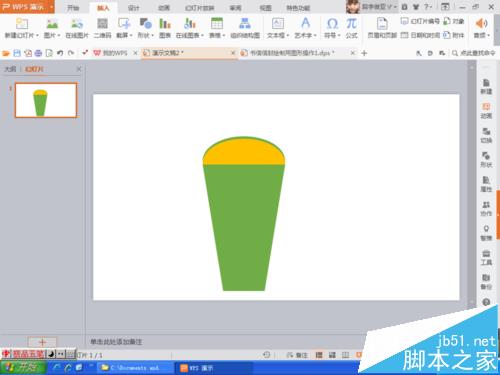This screenshot has width=500, height=375.
Task: Click the add slide plus button below thumbnails
Action: coord(42,342)
